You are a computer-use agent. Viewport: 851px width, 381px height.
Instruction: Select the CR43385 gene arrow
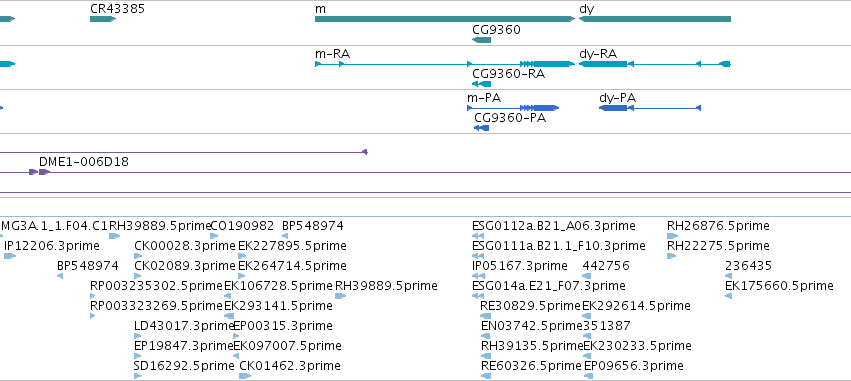click(x=103, y=19)
